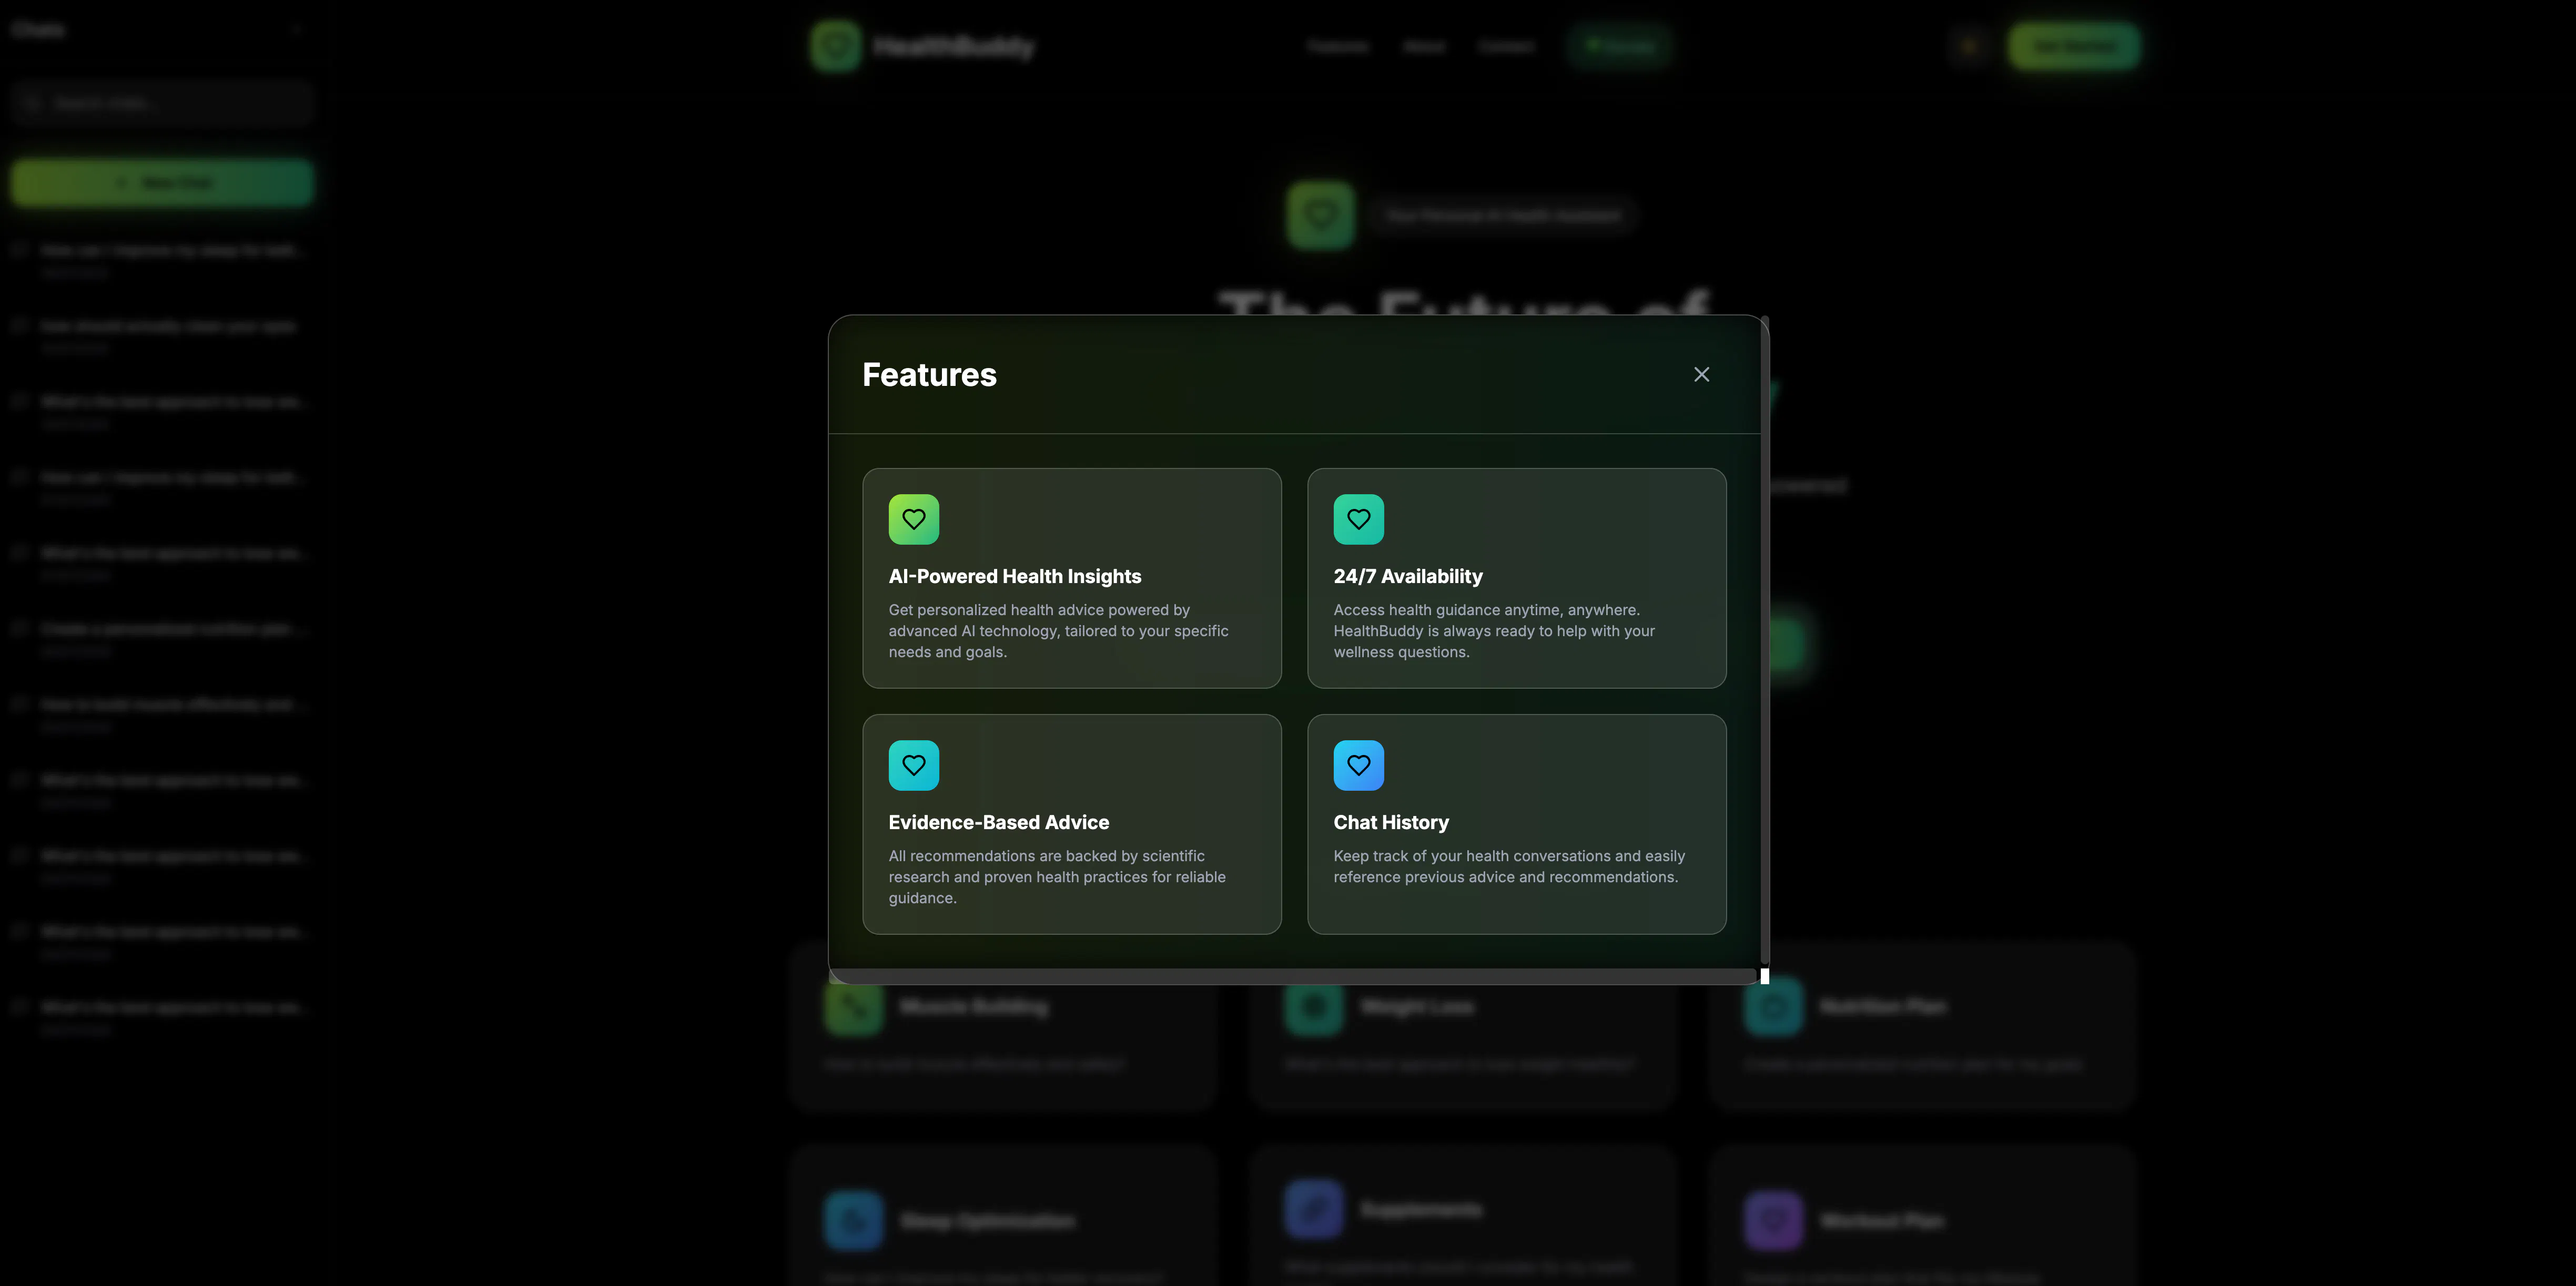Close the Features dialog with the X
2576x1286 pixels.
(1701, 374)
